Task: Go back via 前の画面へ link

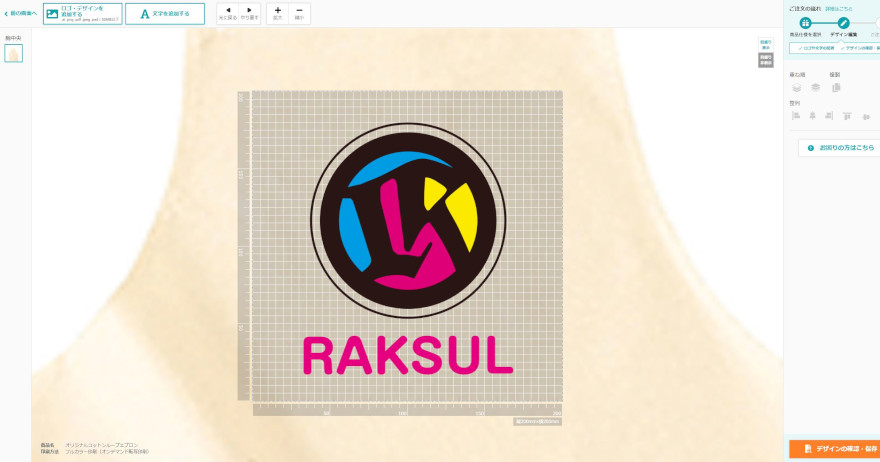Action: click(20, 13)
